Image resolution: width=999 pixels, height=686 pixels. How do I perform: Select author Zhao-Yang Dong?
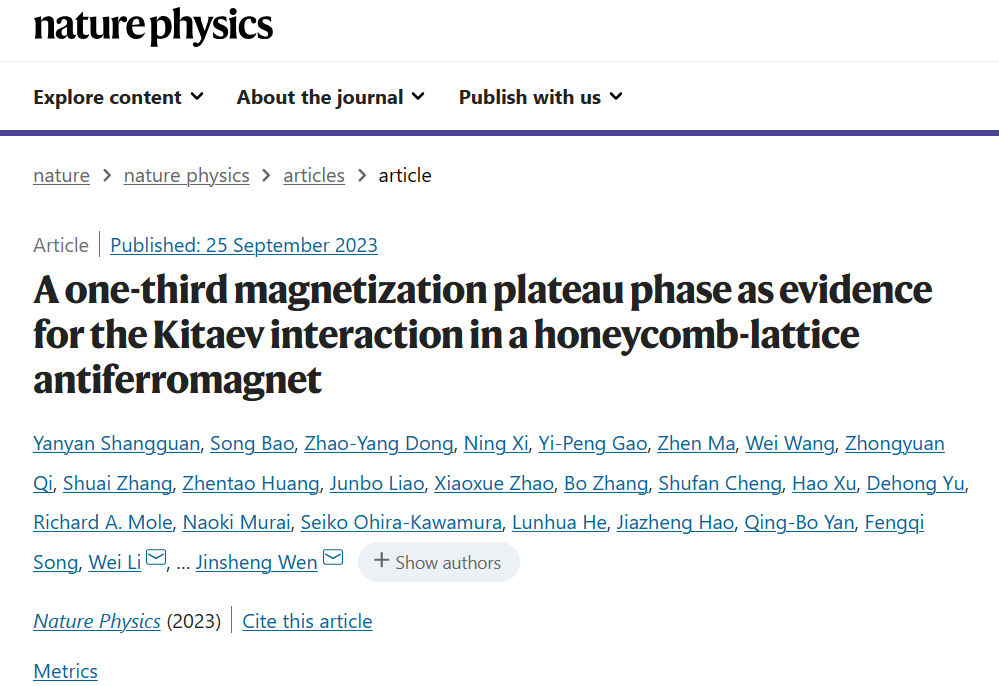[x=379, y=443]
